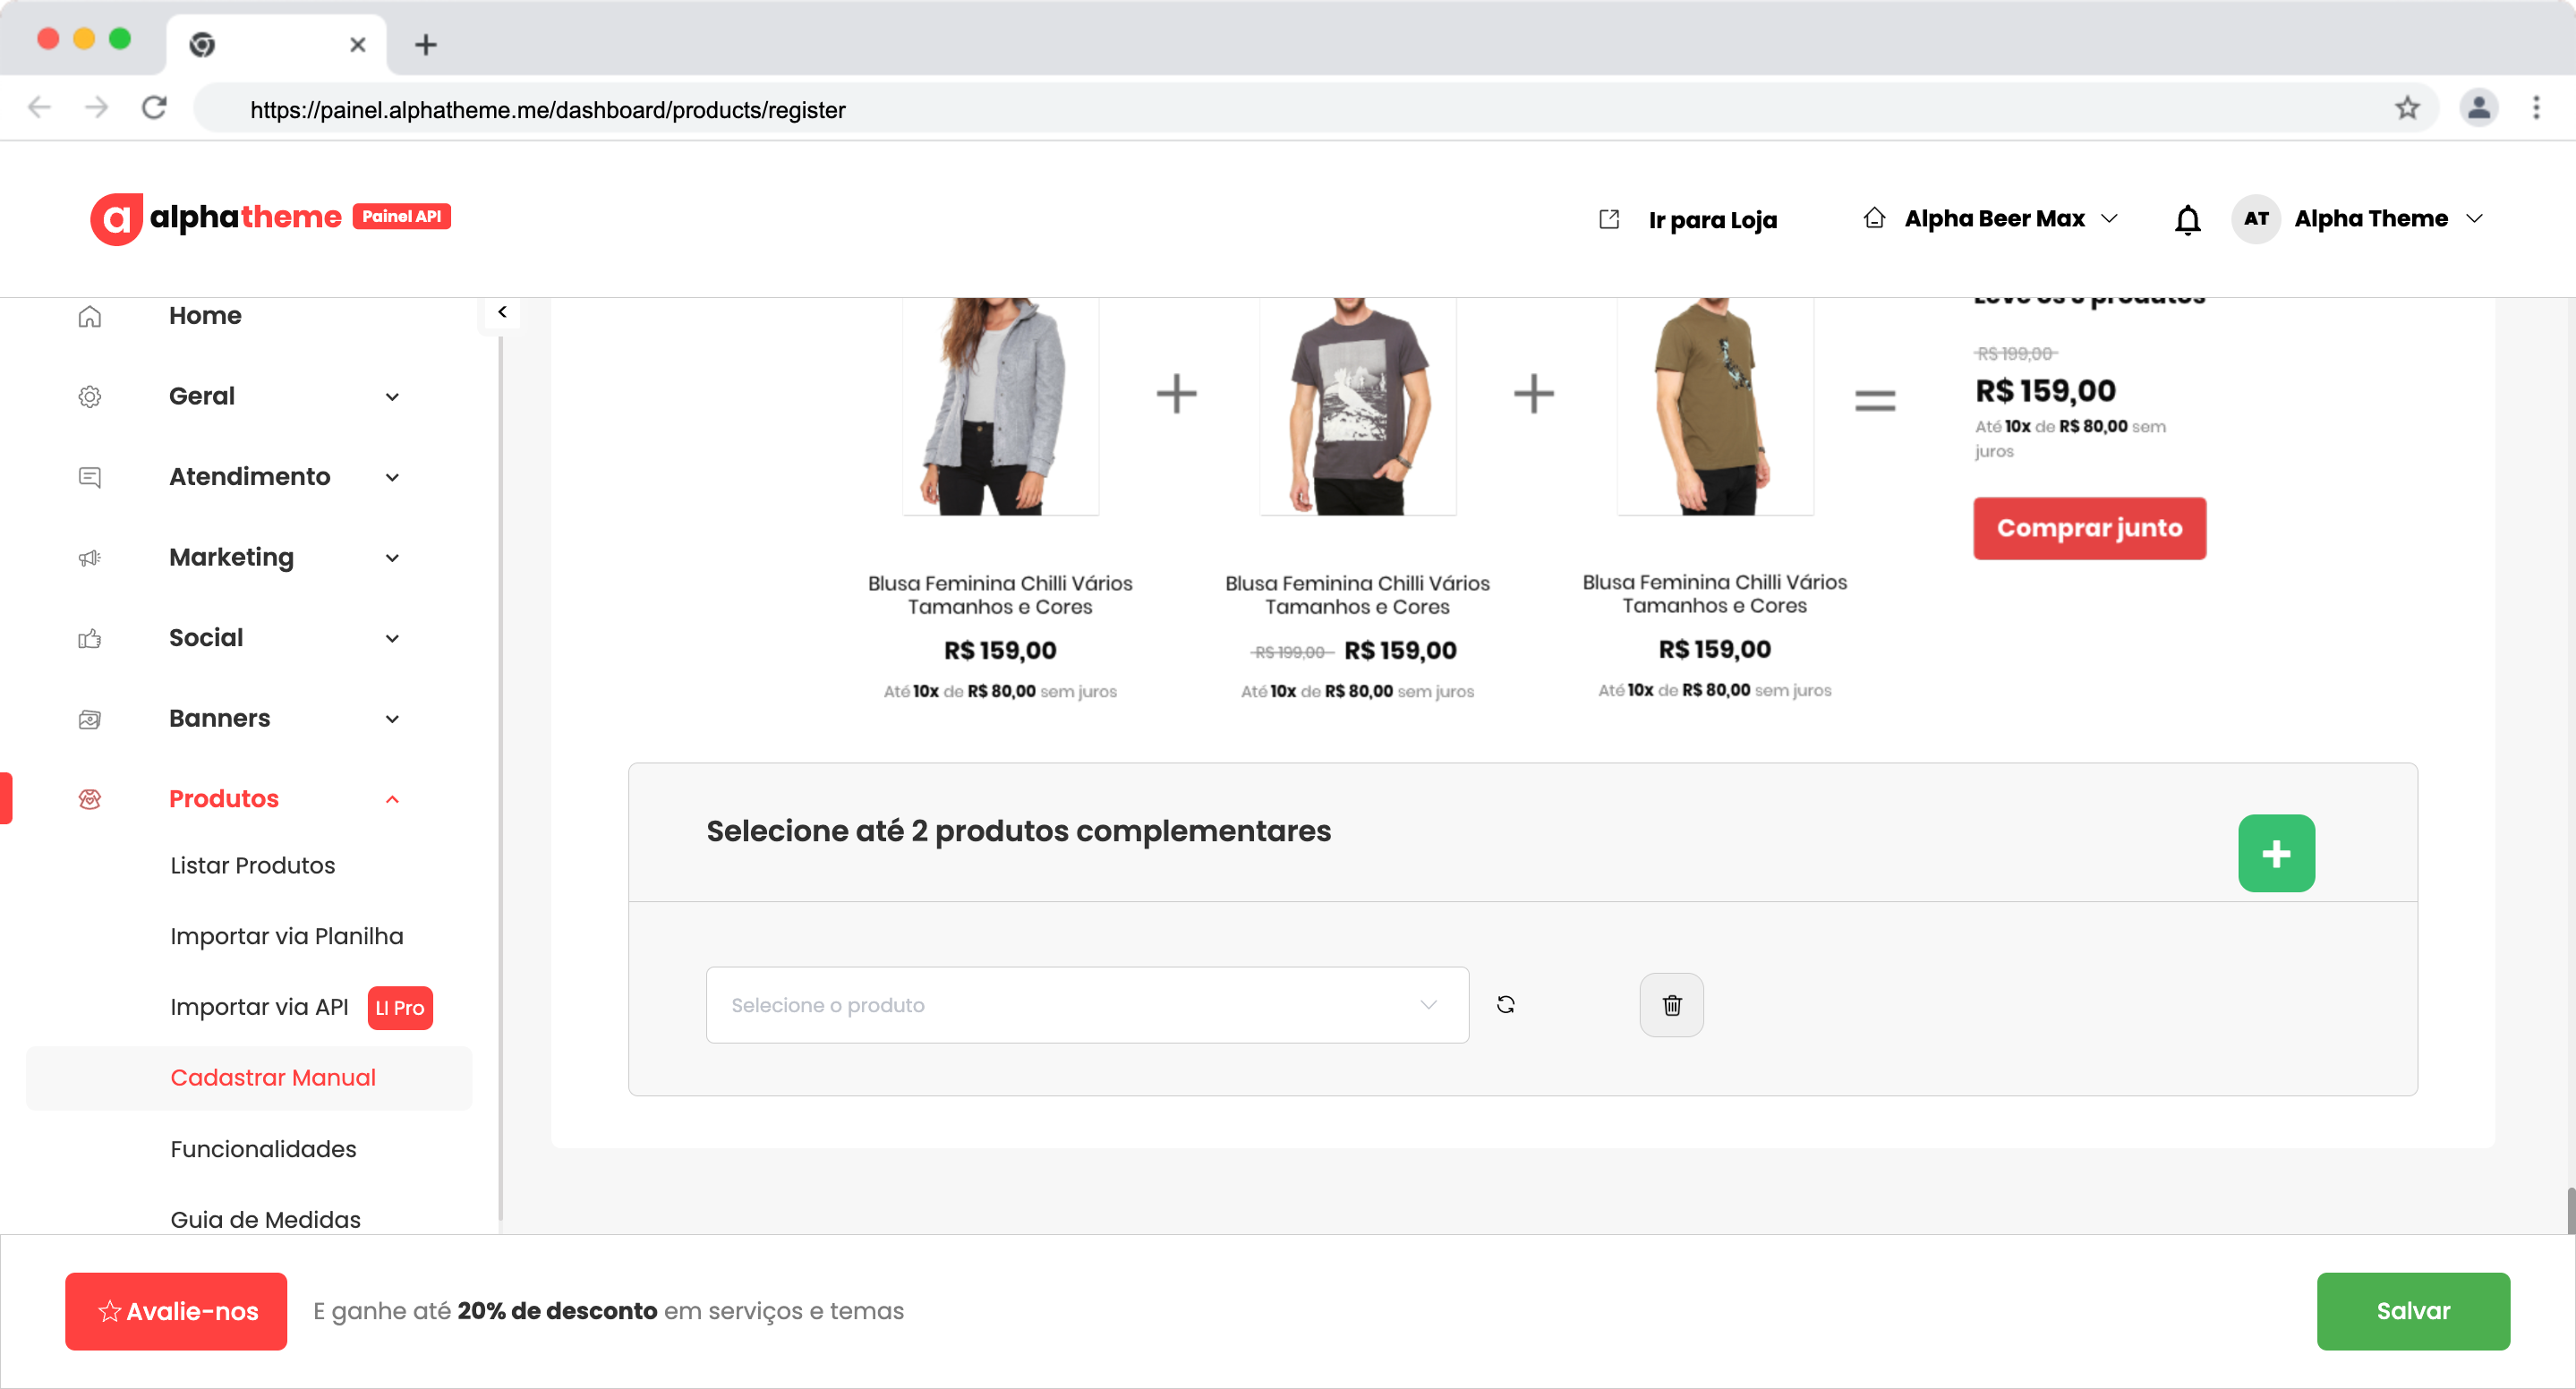Bookmark page with star icon
This screenshot has height=1389, width=2576.
[x=2406, y=108]
